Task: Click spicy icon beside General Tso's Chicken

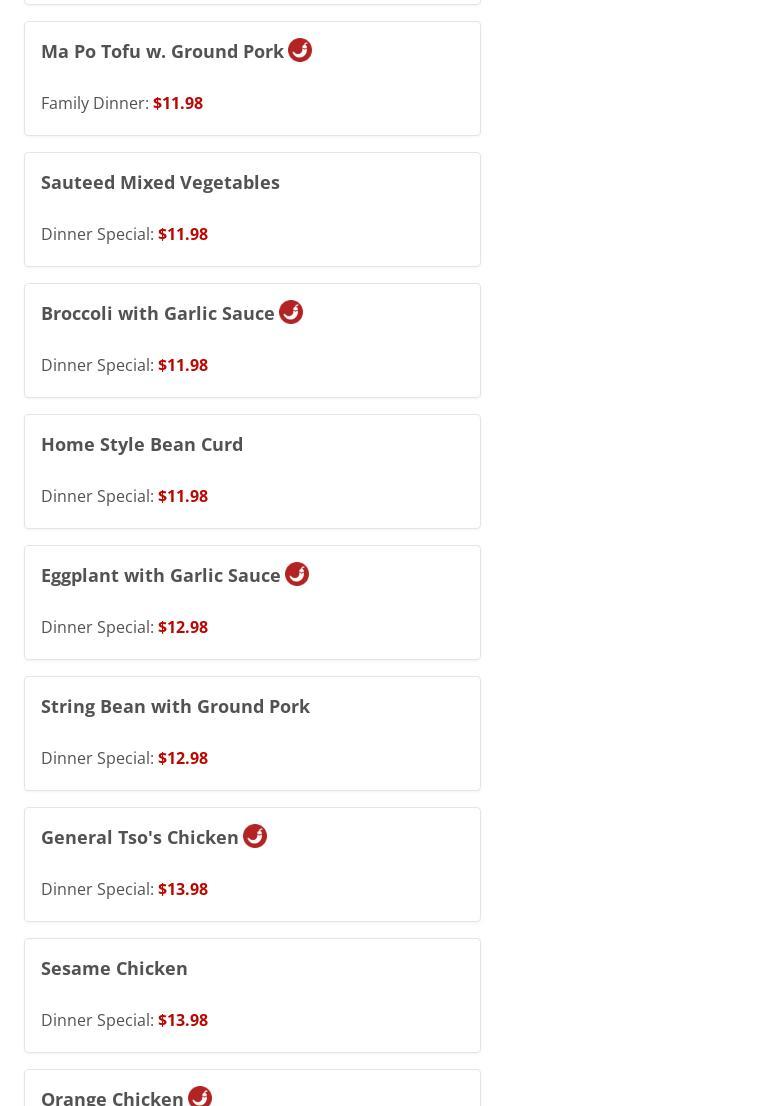Action: pos(255,836)
